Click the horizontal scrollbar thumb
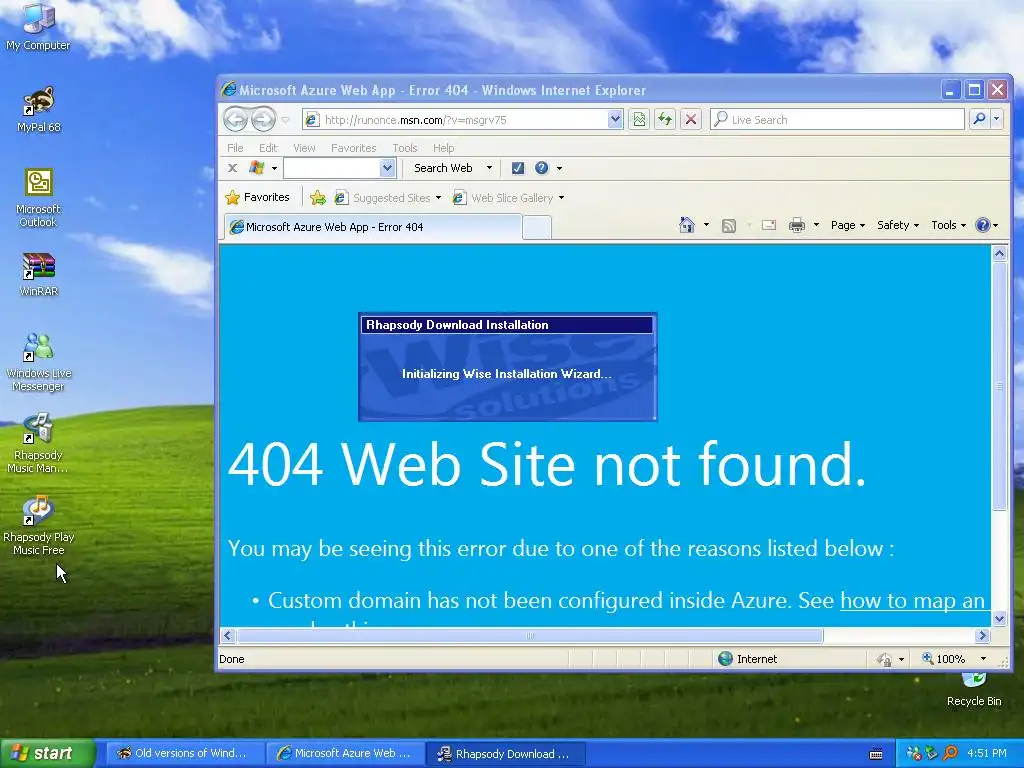The width and height of the screenshot is (1024, 768). point(530,635)
